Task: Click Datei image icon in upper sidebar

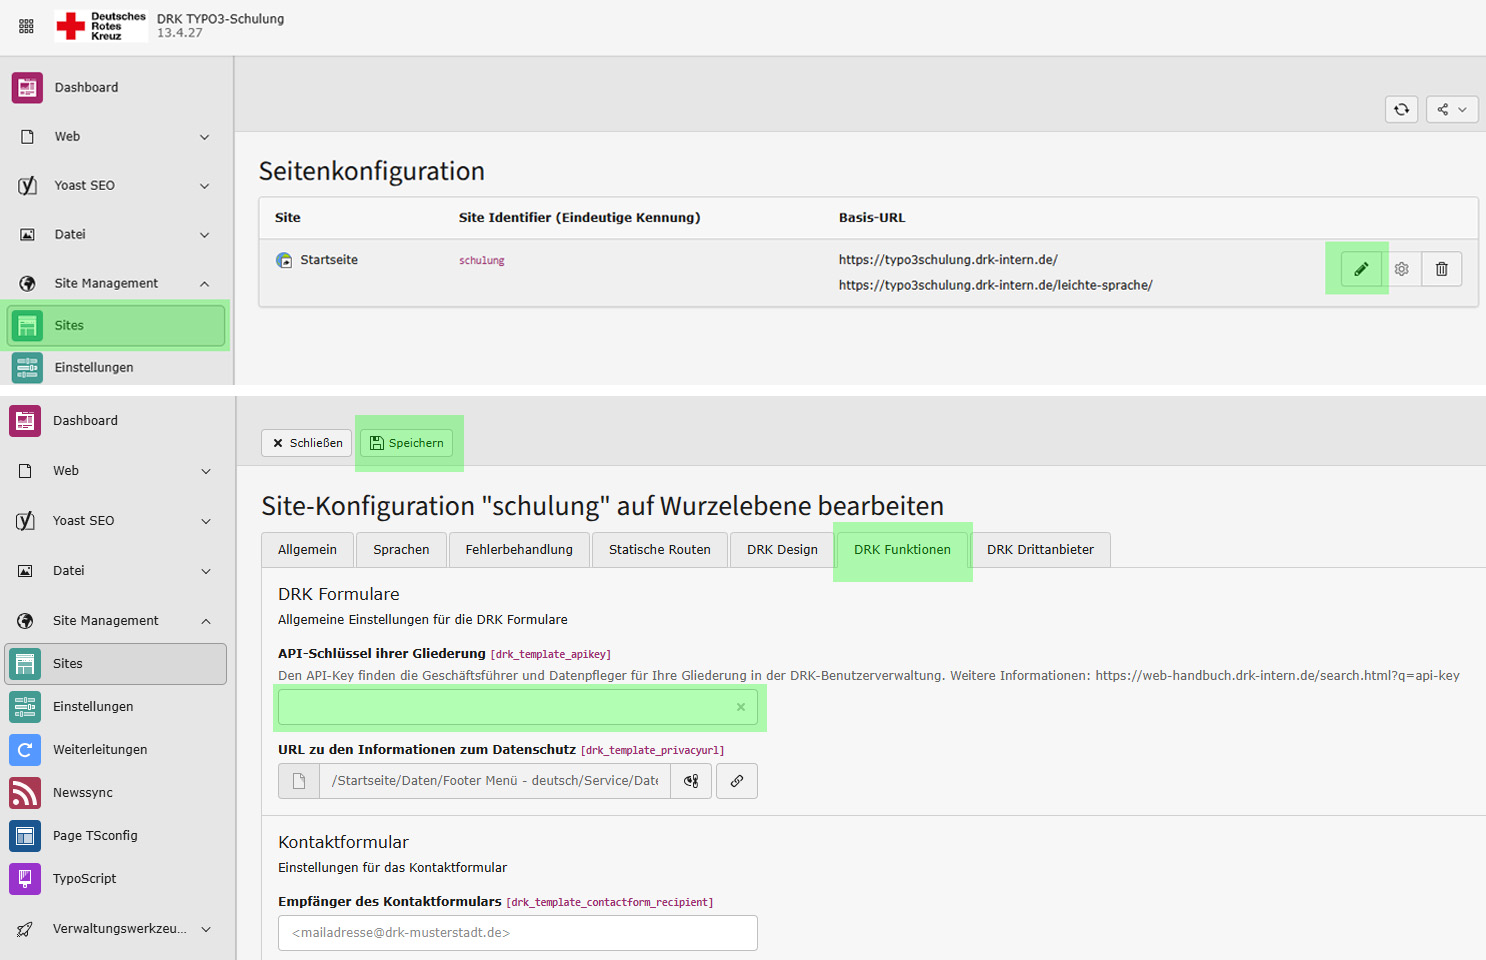Action: click(x=28, y=235)
